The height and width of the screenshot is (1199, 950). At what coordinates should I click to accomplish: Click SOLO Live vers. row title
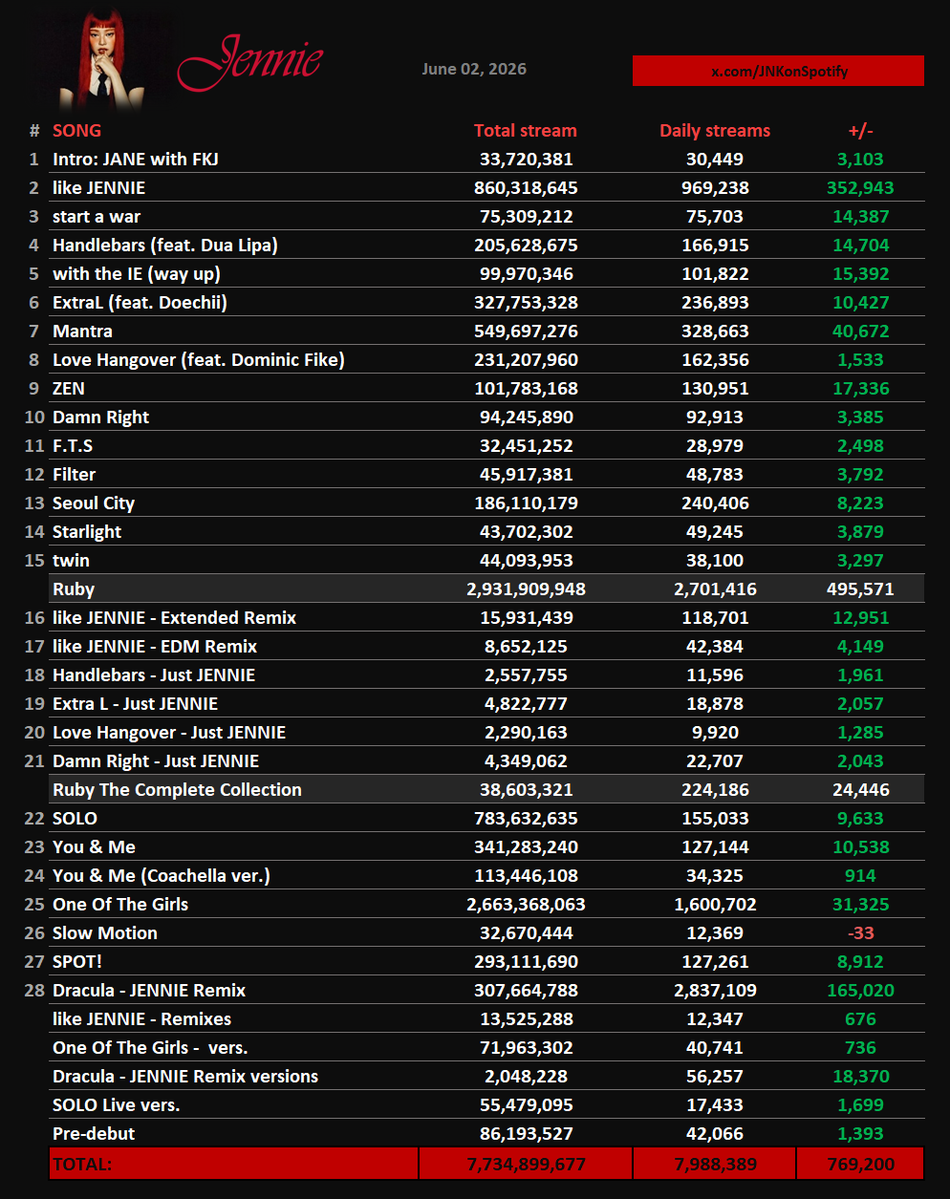tap(116, 1106)
